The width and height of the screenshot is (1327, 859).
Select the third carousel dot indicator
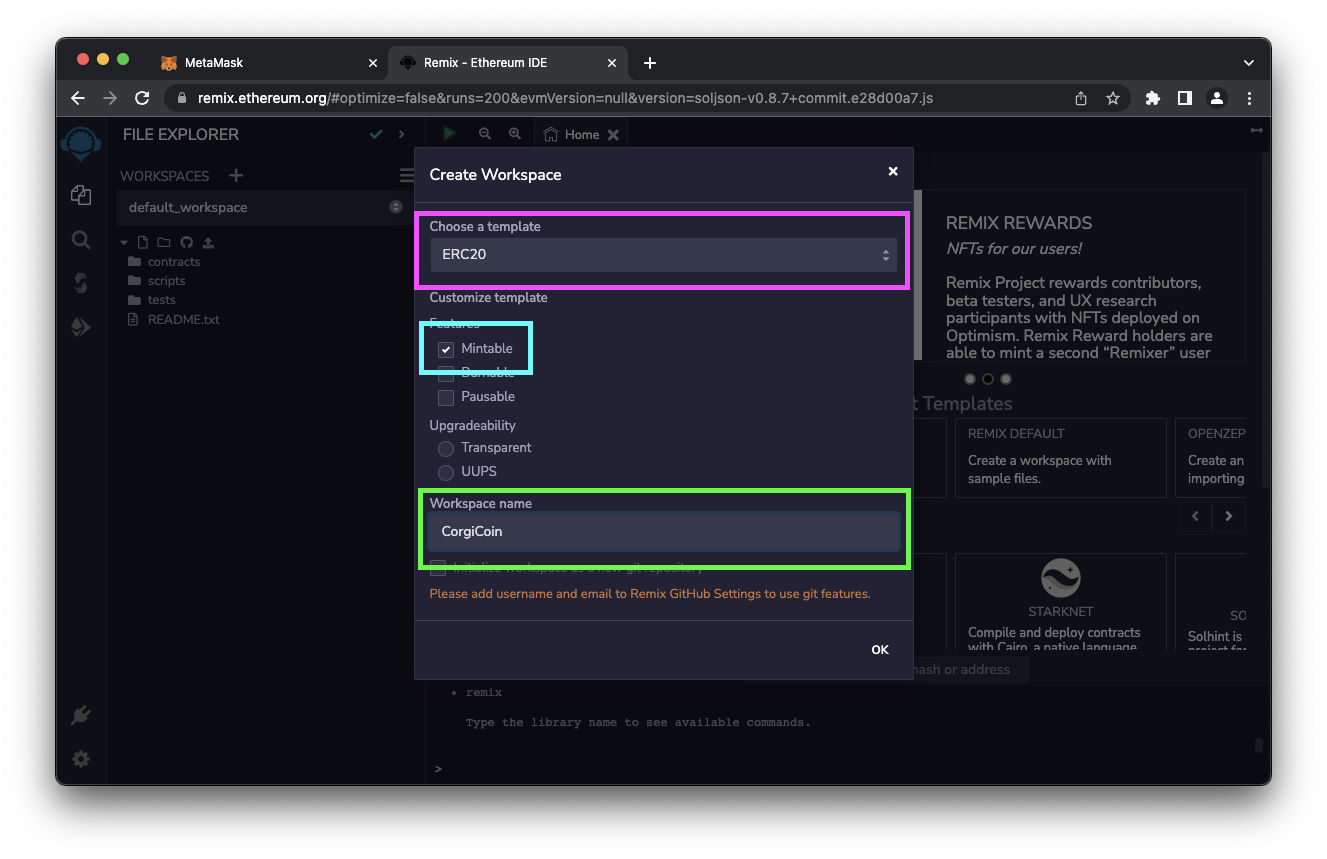[x=1006, y=379]
